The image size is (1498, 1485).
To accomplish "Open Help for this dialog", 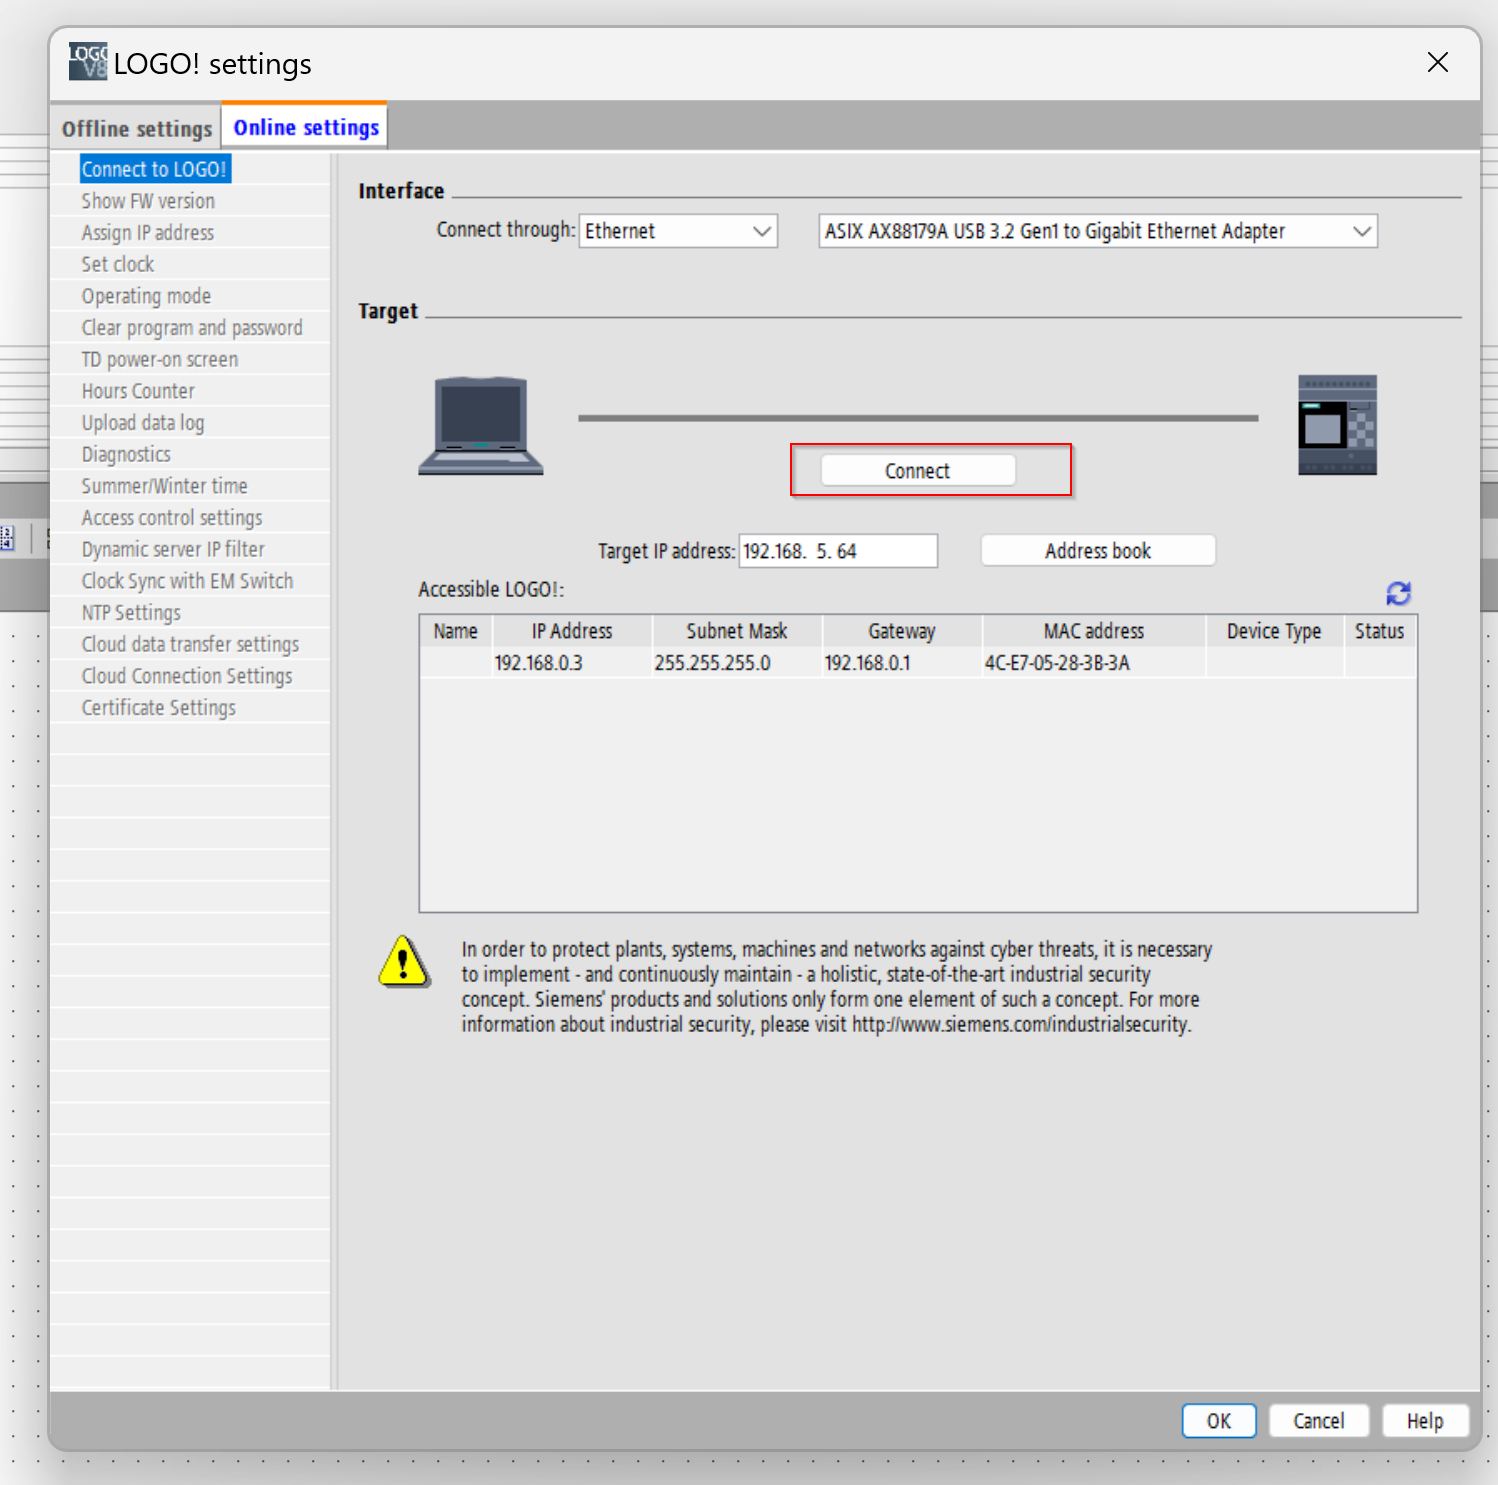I will click(x=1425, y=1421).
